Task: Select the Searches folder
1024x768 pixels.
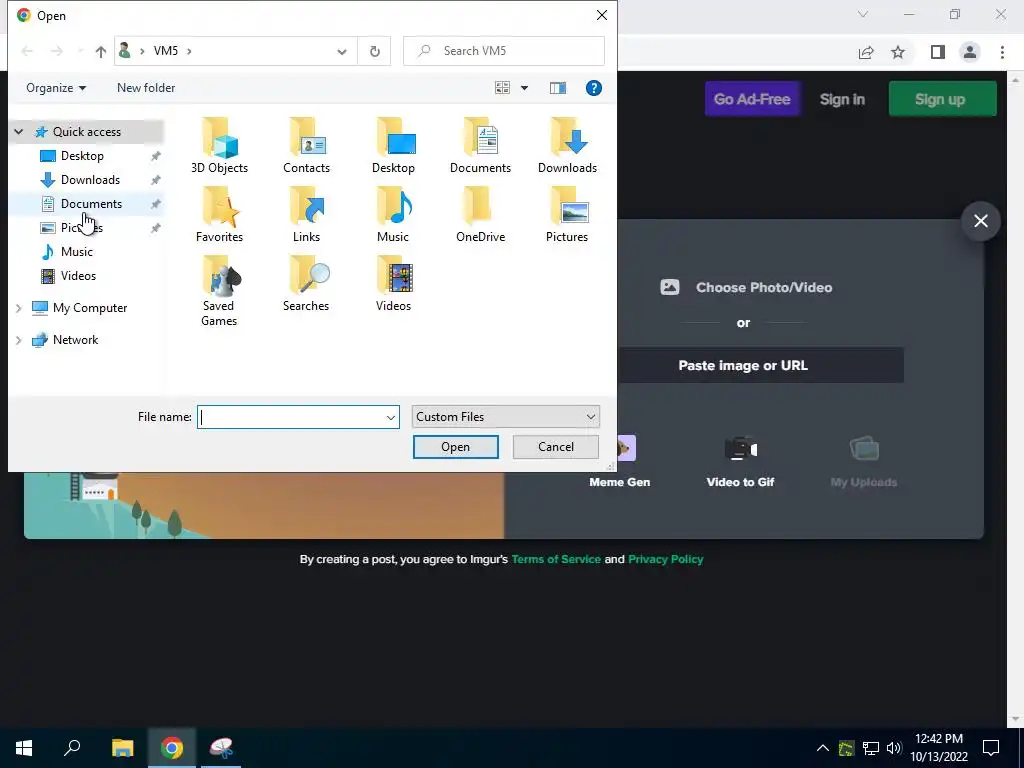Action: 306,283
